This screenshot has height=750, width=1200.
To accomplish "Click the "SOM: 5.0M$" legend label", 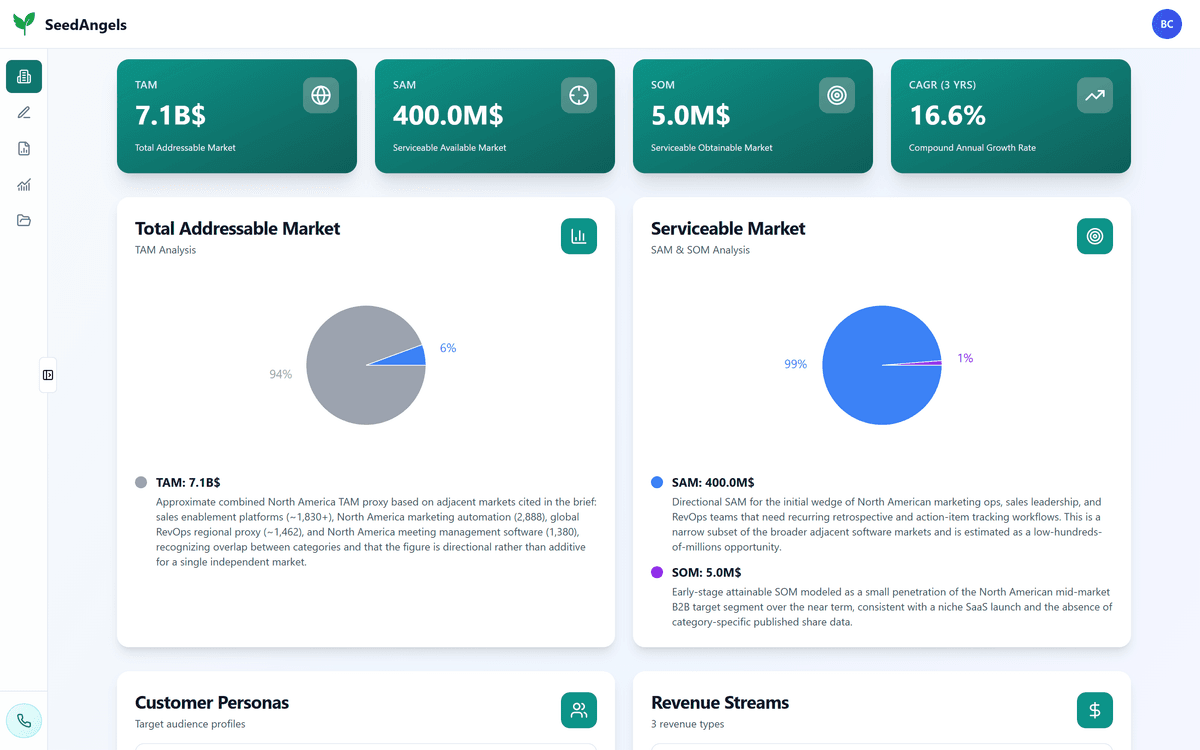I will pyautogui.click(x=707, y=572).
